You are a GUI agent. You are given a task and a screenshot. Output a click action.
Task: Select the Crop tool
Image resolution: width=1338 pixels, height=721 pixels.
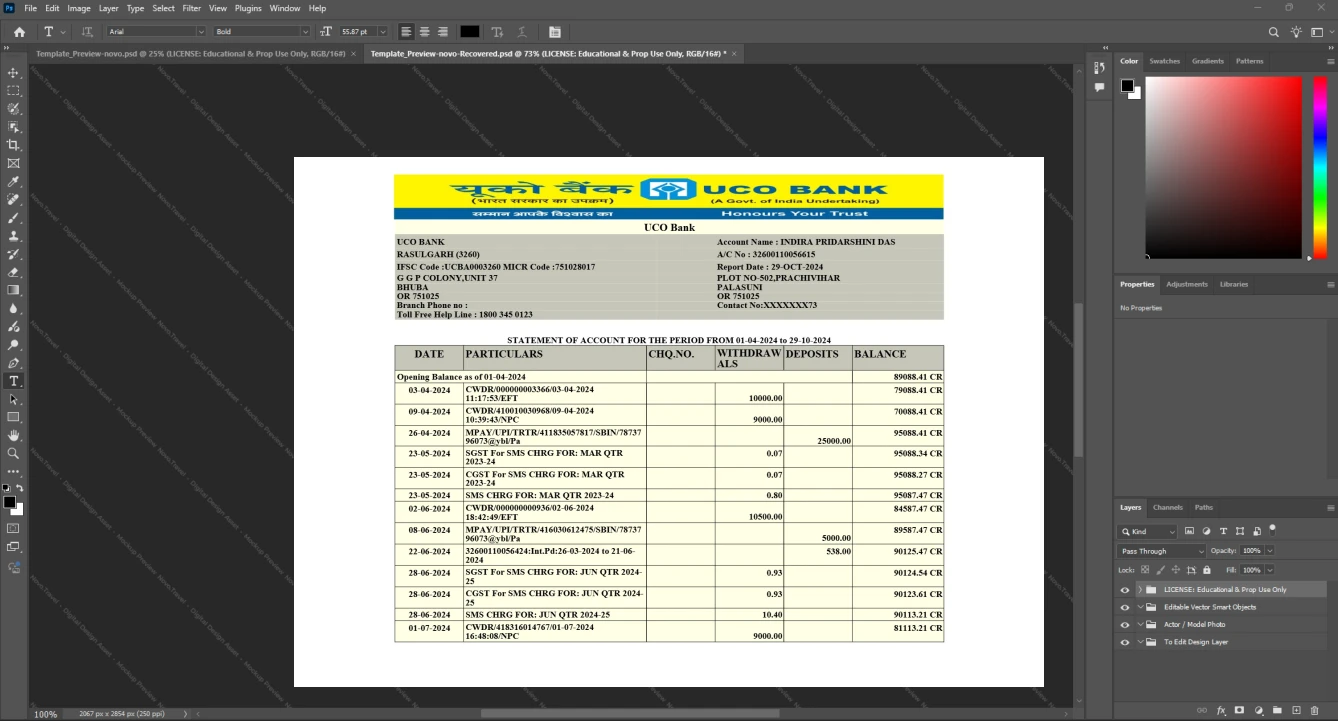tap(13, 145)
